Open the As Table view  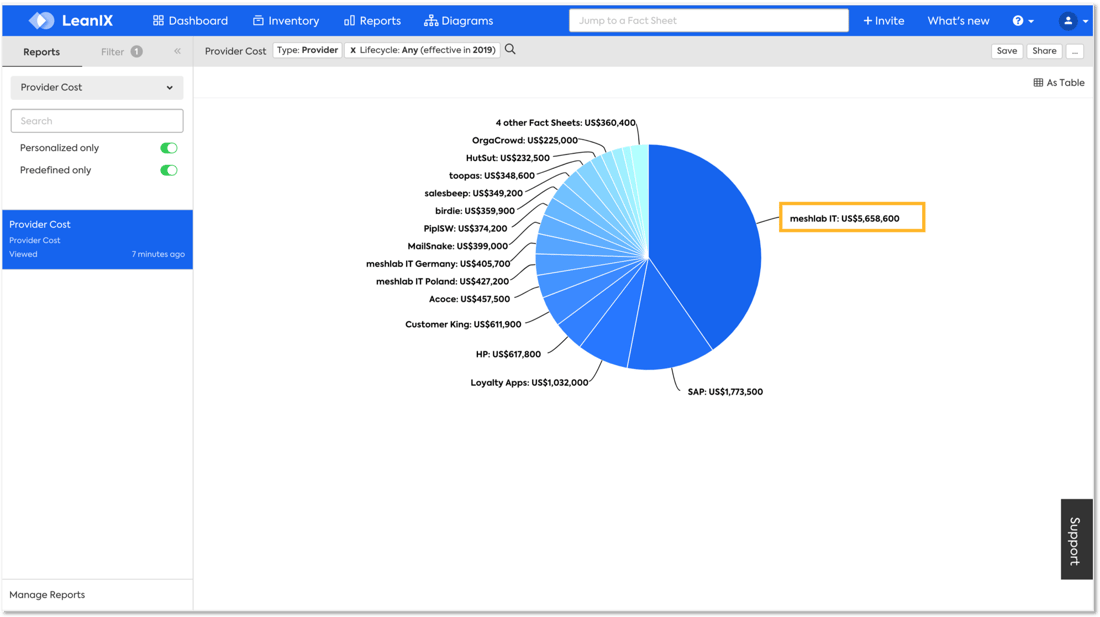click(x=1058, y=83)
